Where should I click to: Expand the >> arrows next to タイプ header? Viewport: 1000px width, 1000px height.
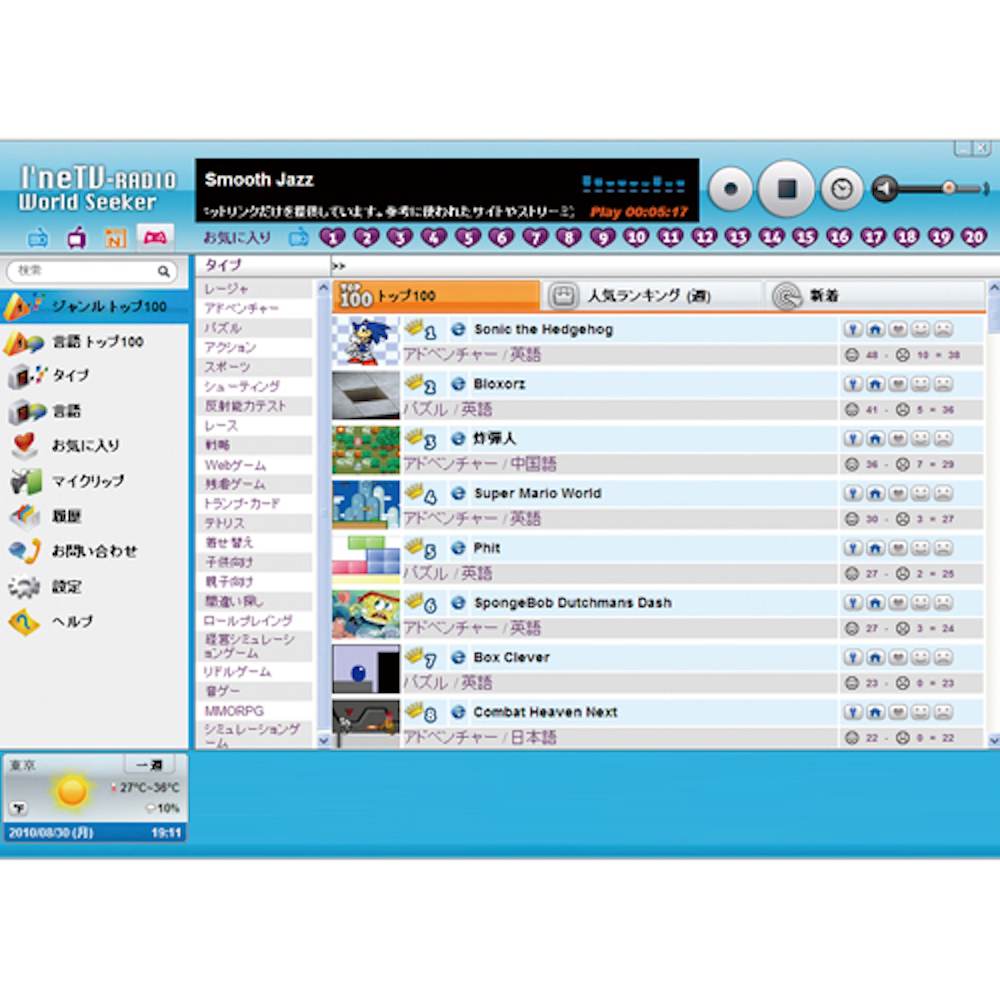[x=339, y=266]
